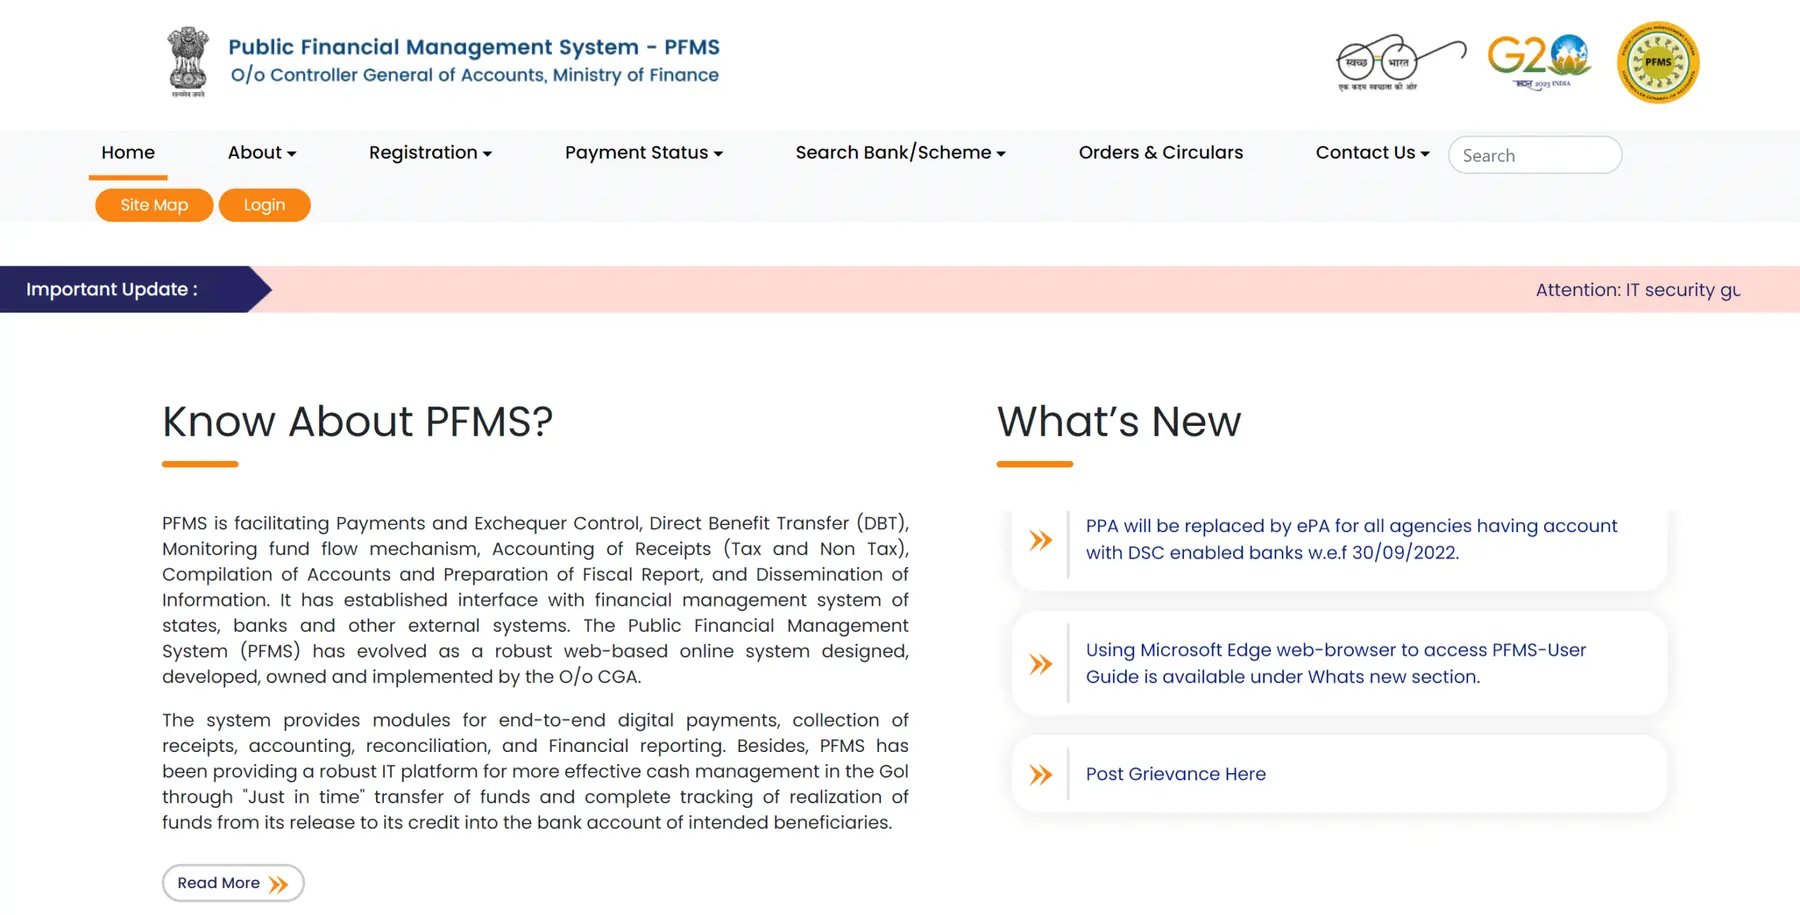
Task: Click the arrow icon beside the PPA announcement
Action: [x=1041, y=540]
